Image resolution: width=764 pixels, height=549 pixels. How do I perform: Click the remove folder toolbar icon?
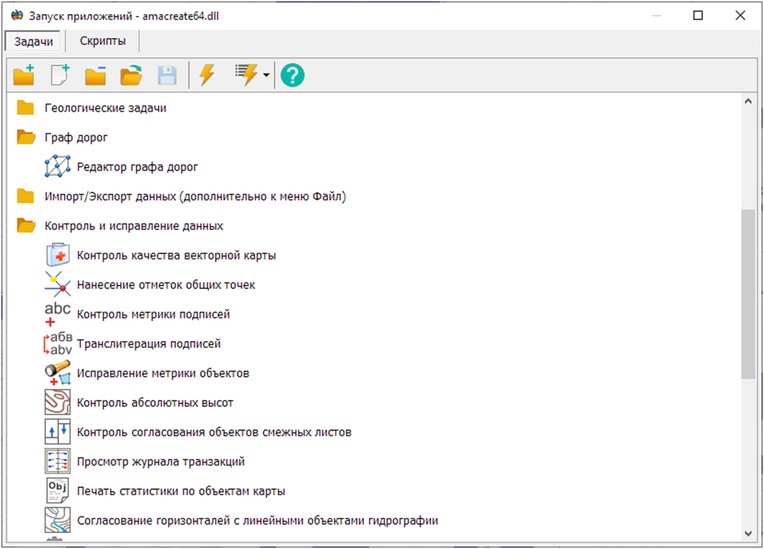pos(96,75)
